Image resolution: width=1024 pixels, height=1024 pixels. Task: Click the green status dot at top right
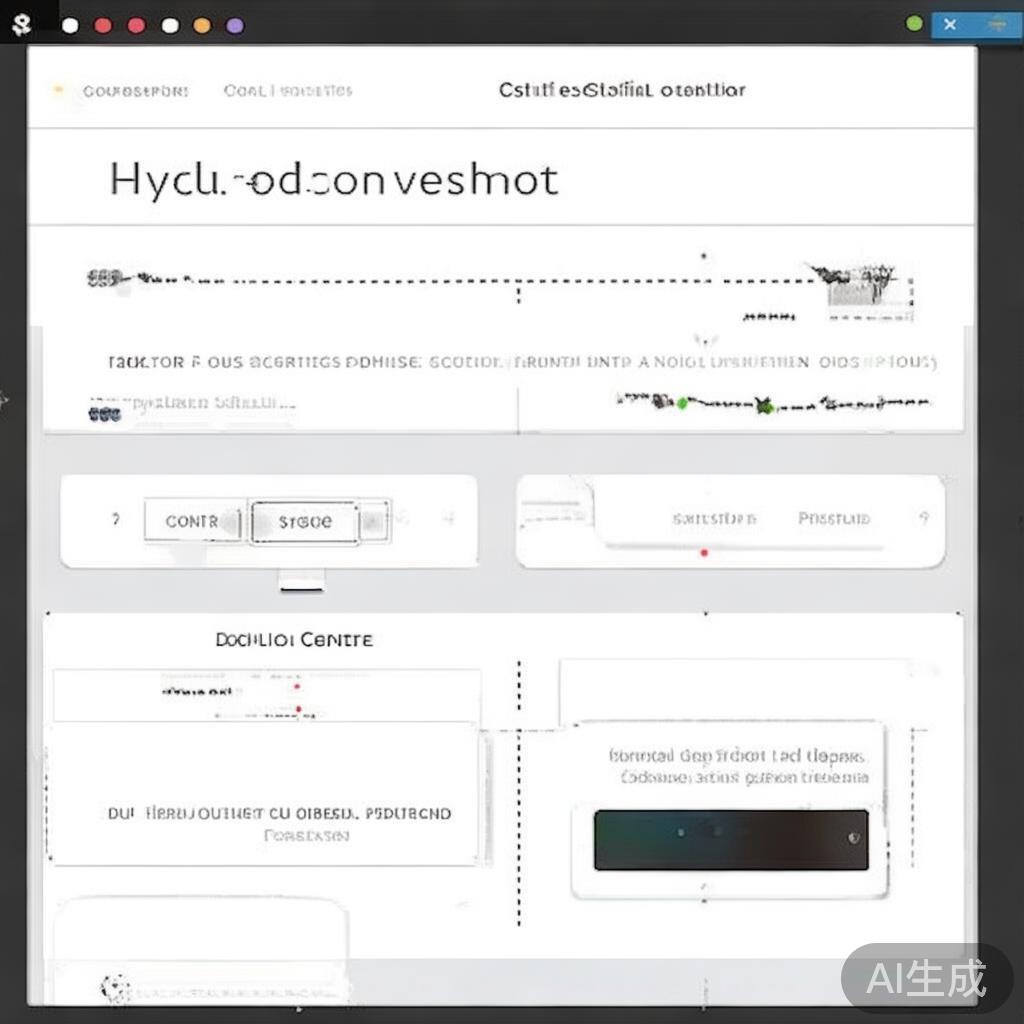pos(914,23)
